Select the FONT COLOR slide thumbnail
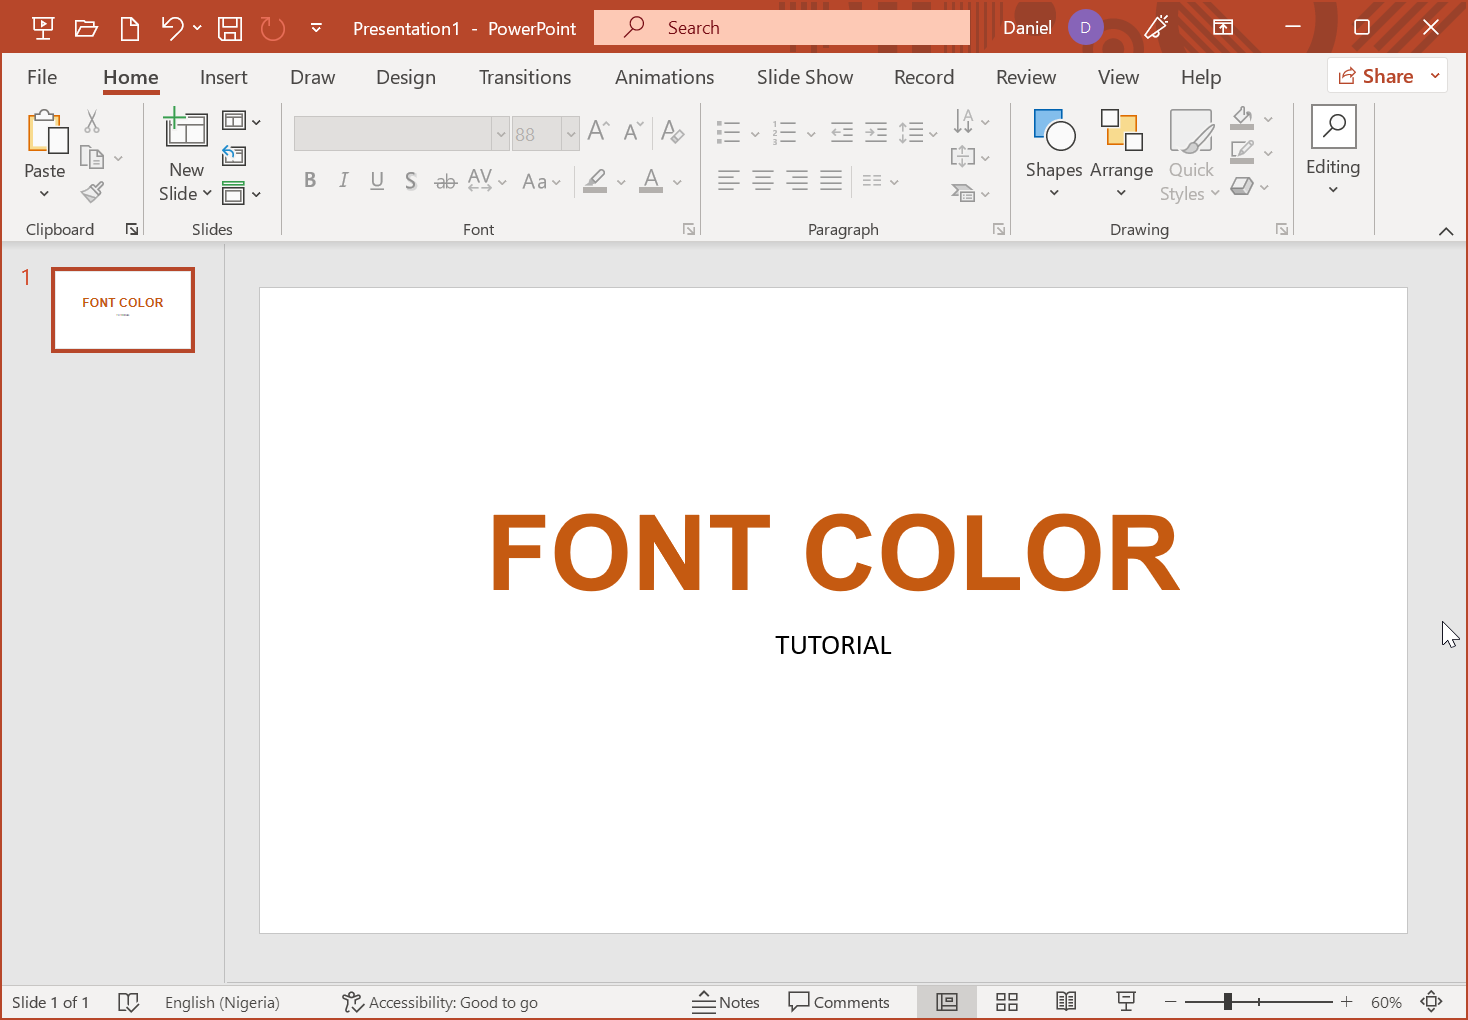Screen dimensions: 1468x1020 [123, 310]
